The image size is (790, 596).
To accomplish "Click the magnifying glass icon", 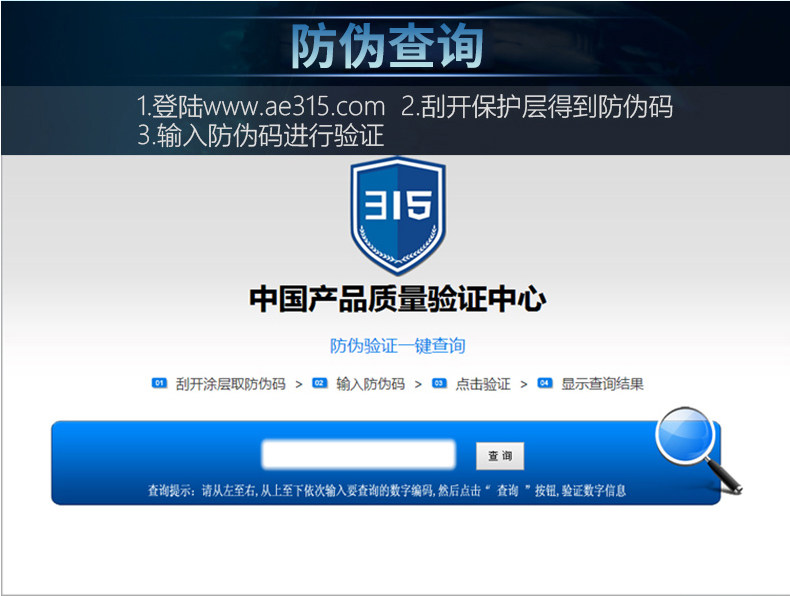I will pos(698,449).
